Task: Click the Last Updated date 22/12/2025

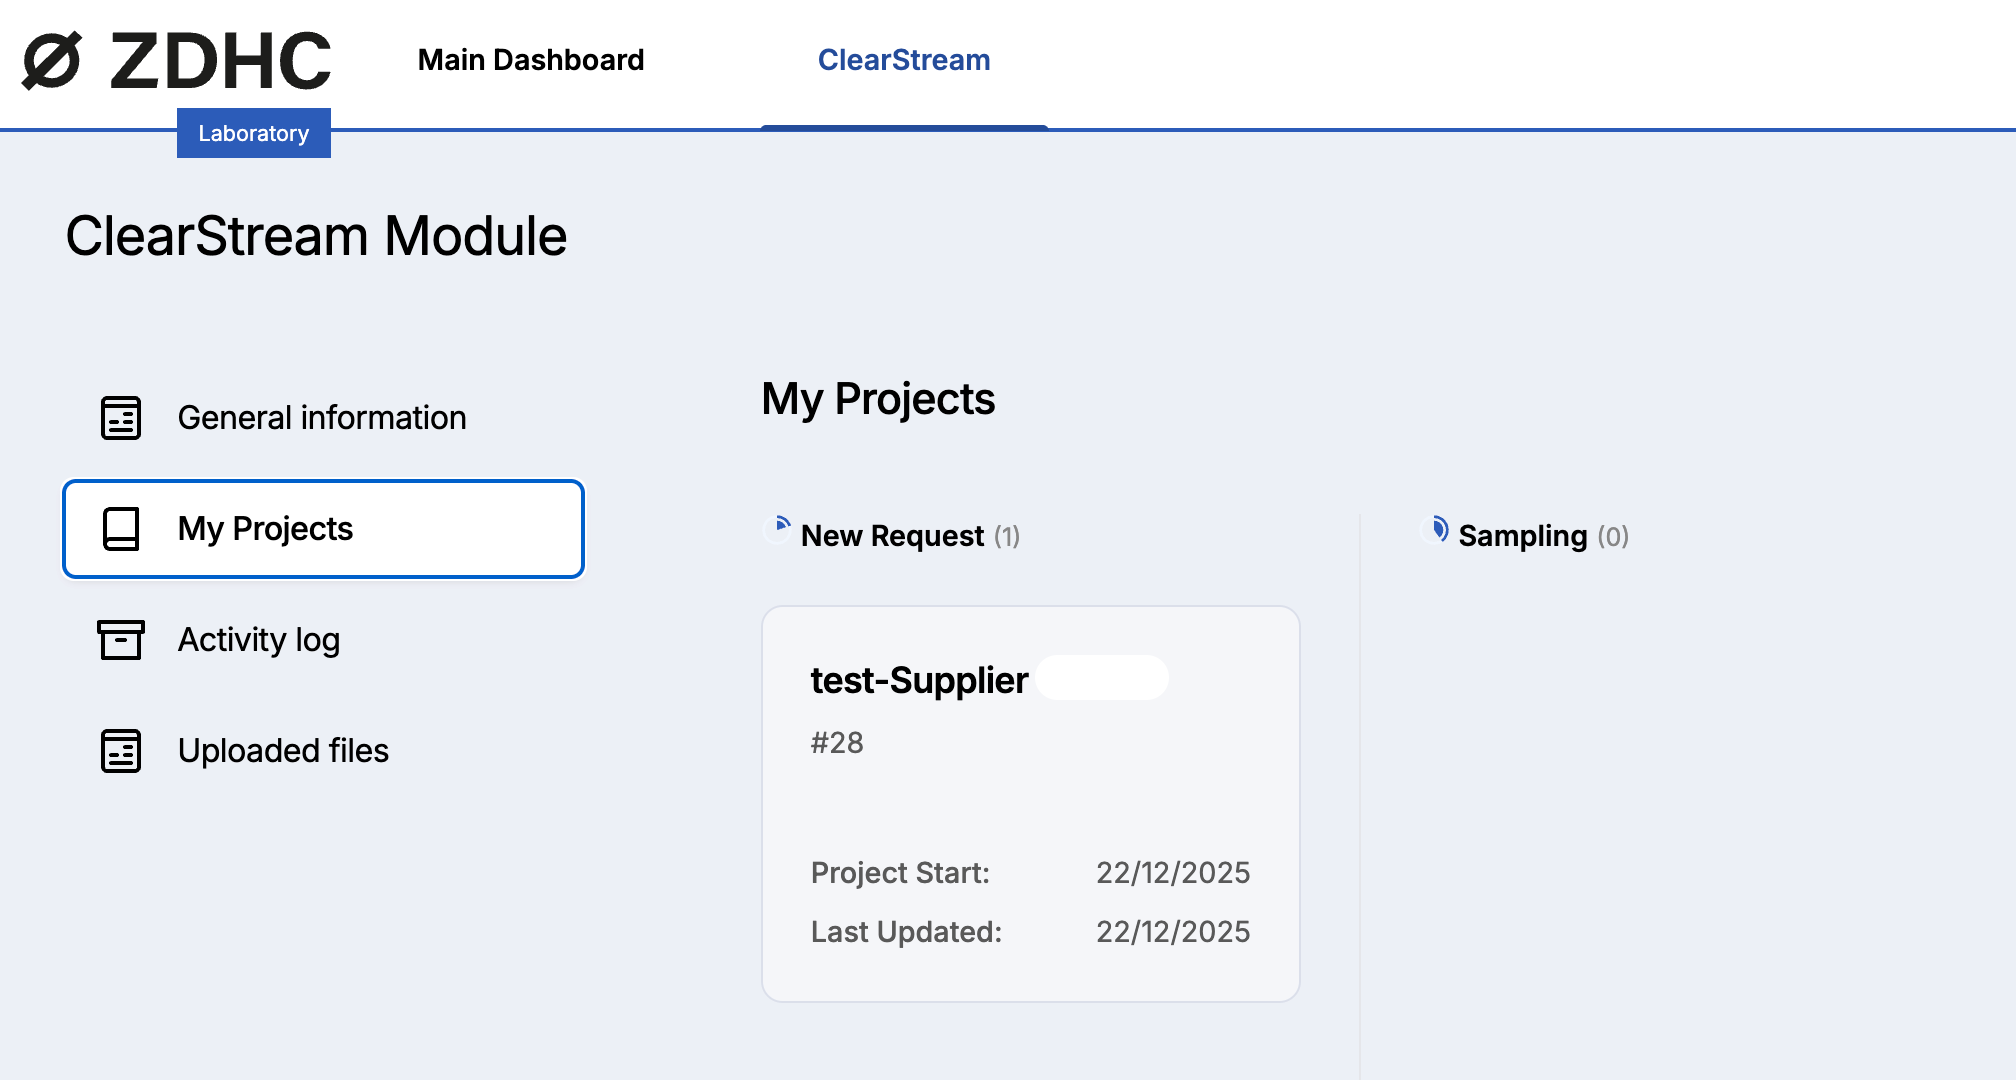Action: point(1173,932)
